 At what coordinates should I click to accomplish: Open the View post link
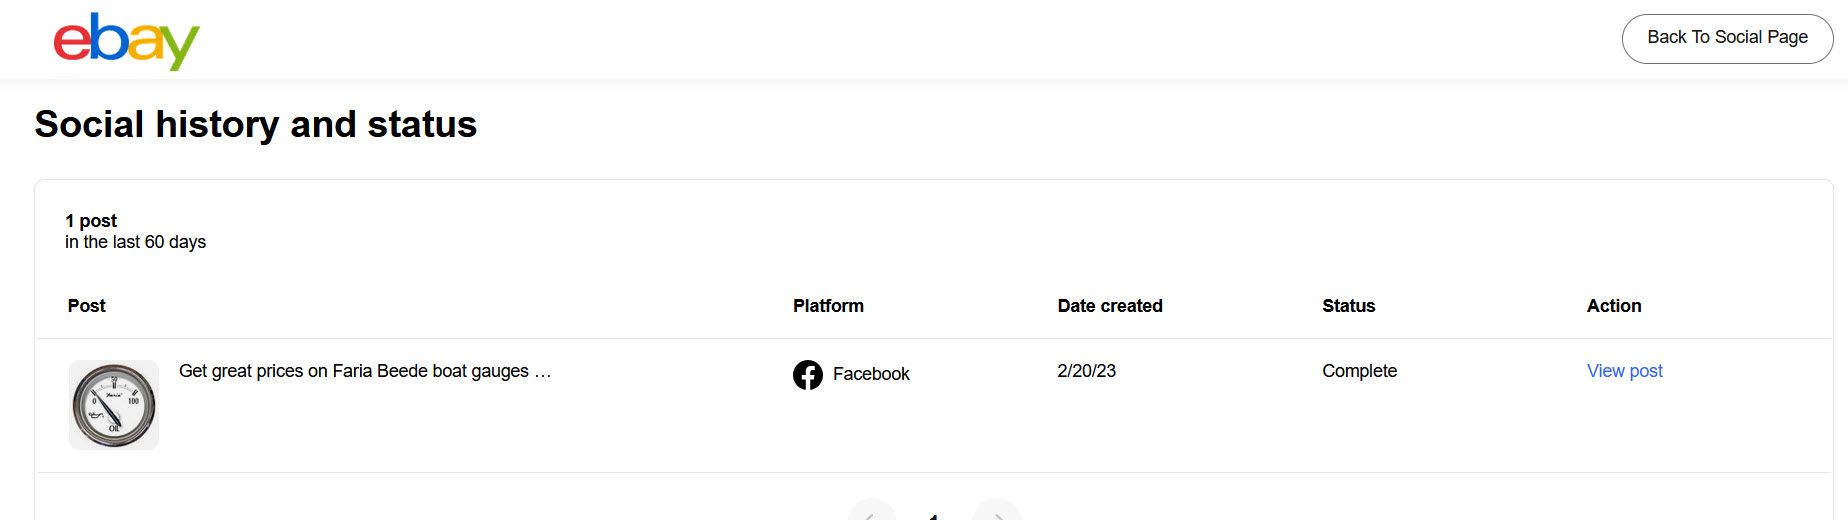point(1624,371)
